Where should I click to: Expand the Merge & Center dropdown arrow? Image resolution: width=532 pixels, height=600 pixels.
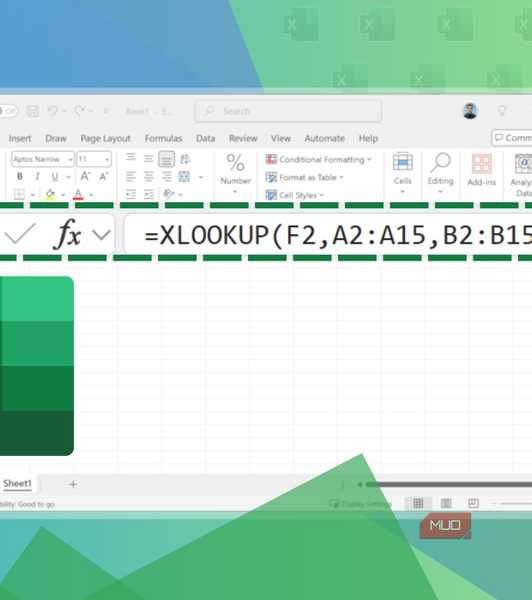tap(201, 177)
